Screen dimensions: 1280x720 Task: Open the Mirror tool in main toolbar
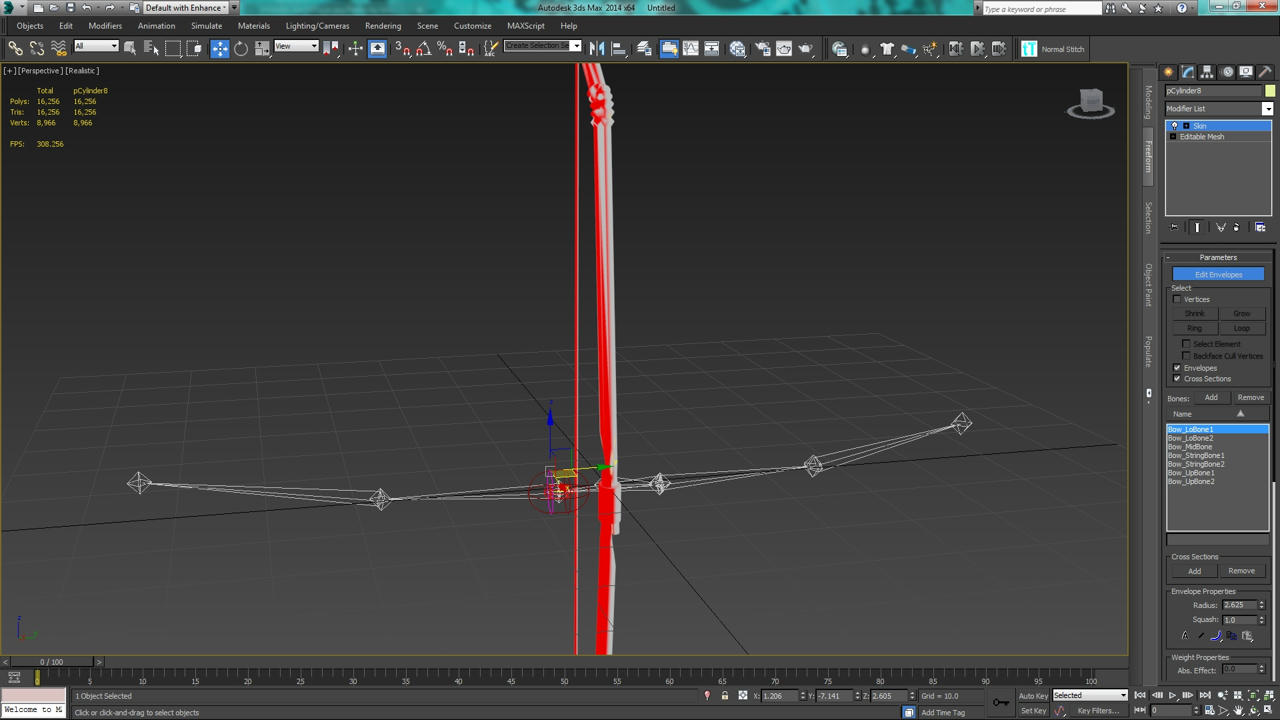pyautogui.click(x=597, y=48)
